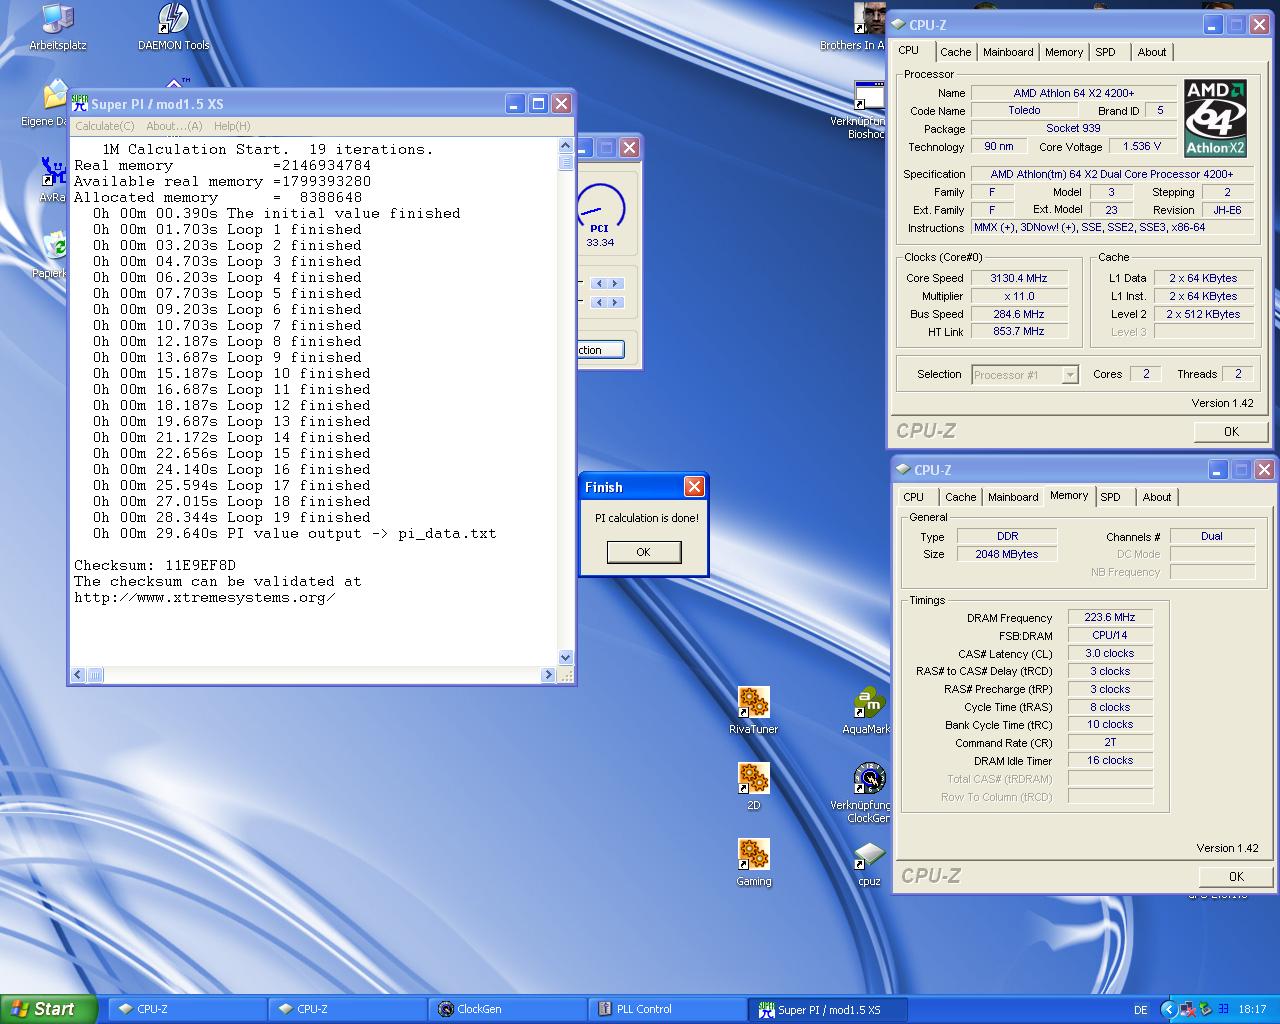Select About tab in lower CPU-Z window
Image resolution: width=1280 pixels, height=1024 pixels.
pos(1157,497)
